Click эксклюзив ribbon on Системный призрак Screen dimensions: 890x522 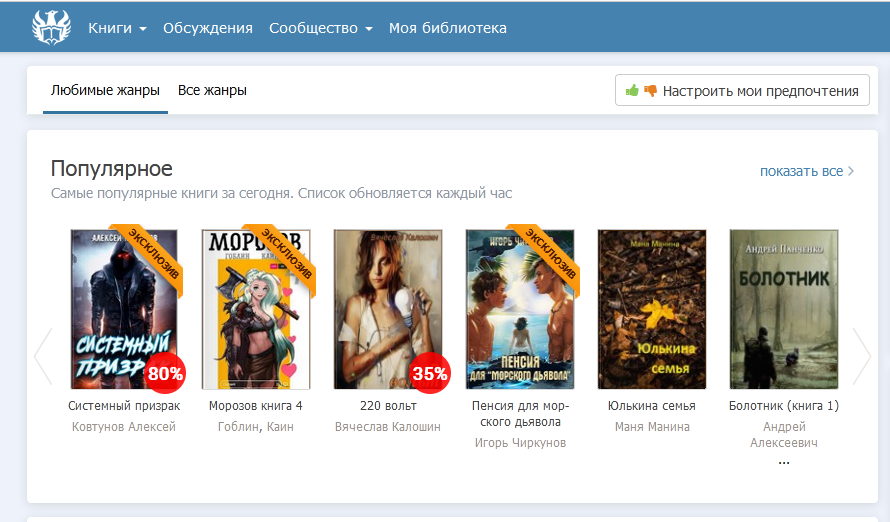(x=153, y=254)
